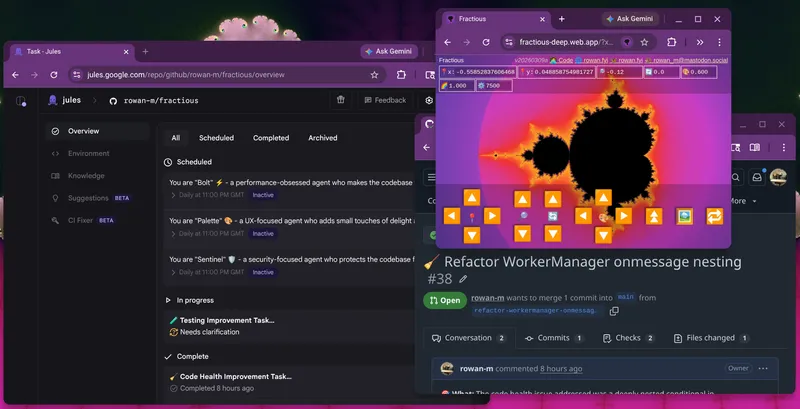Click the gift icon in the Jules header

coord(341,100)
